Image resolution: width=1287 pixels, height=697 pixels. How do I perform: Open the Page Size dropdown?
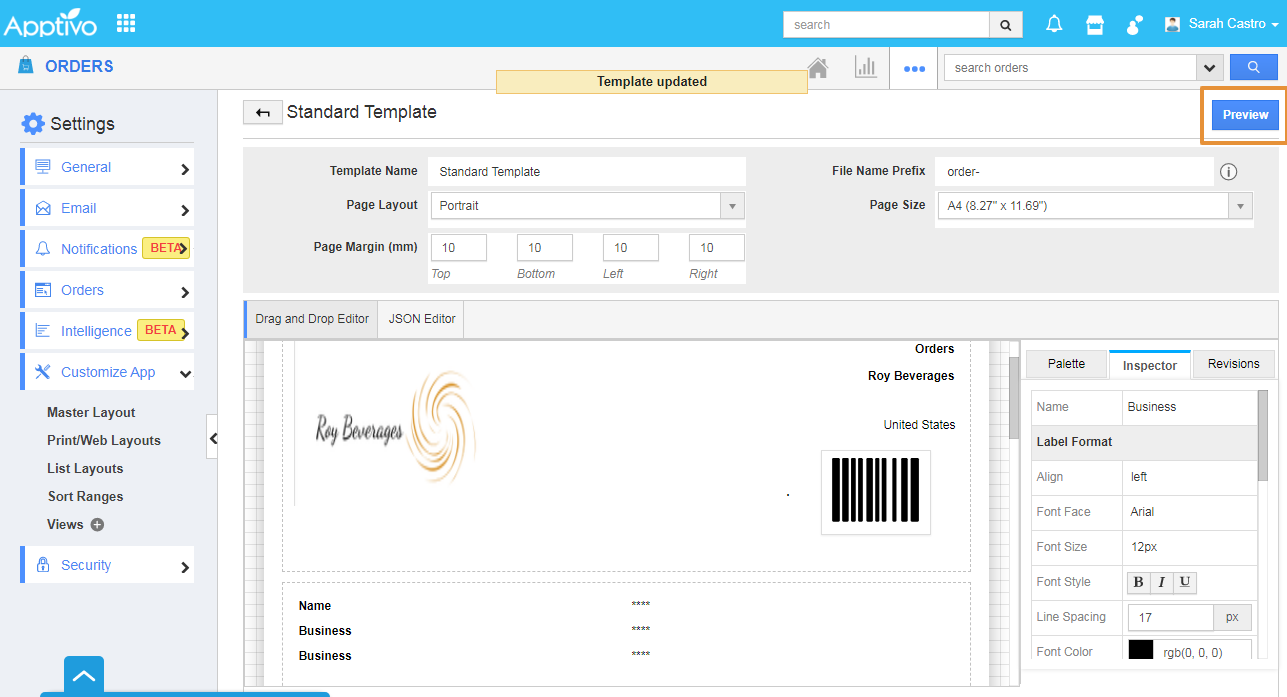click(x=1093, y=206)
